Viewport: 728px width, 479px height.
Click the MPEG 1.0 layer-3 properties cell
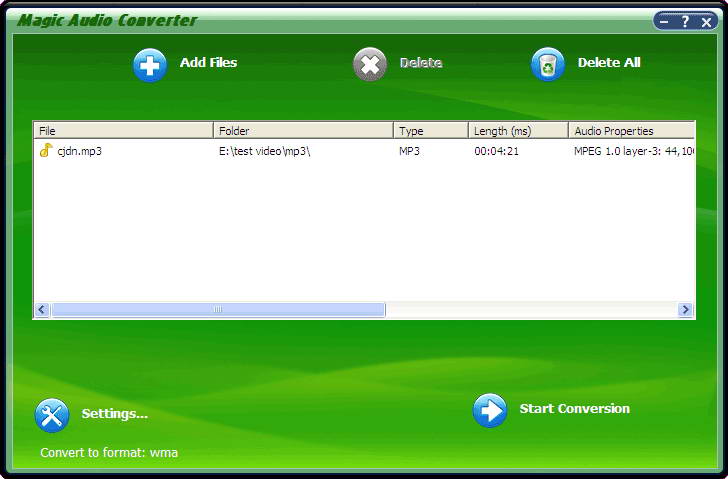click(634, 151)
